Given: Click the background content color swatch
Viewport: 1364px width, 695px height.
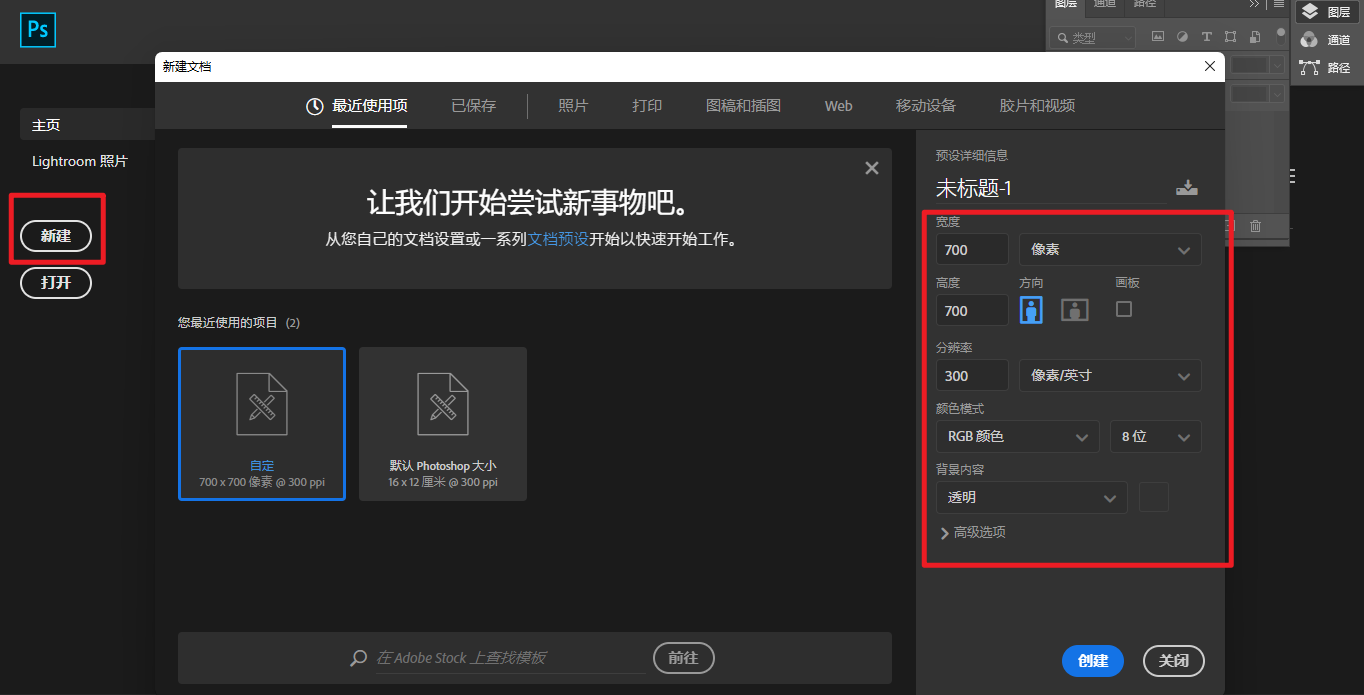Looking at the screenshot, I should [x=1154, y=497].
